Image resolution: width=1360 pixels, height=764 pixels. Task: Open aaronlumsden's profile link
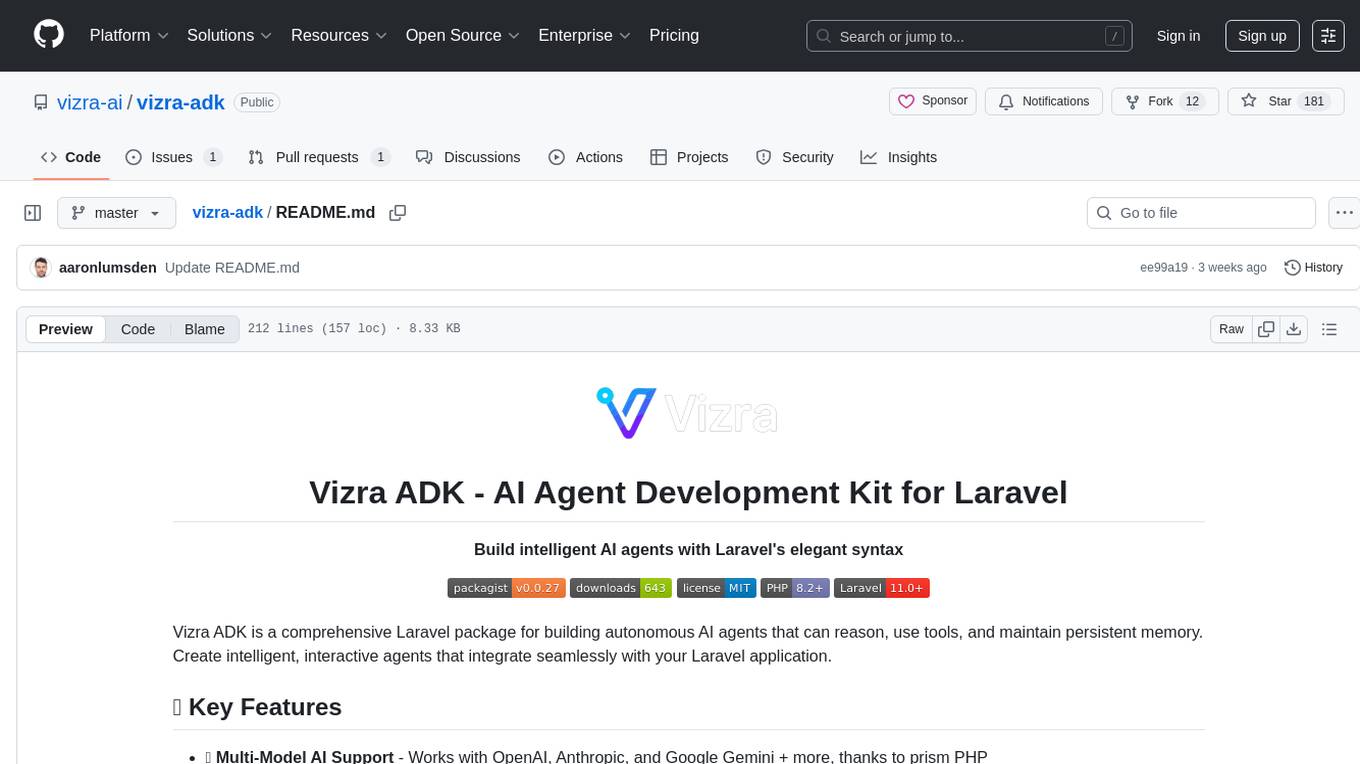(108, 268)
